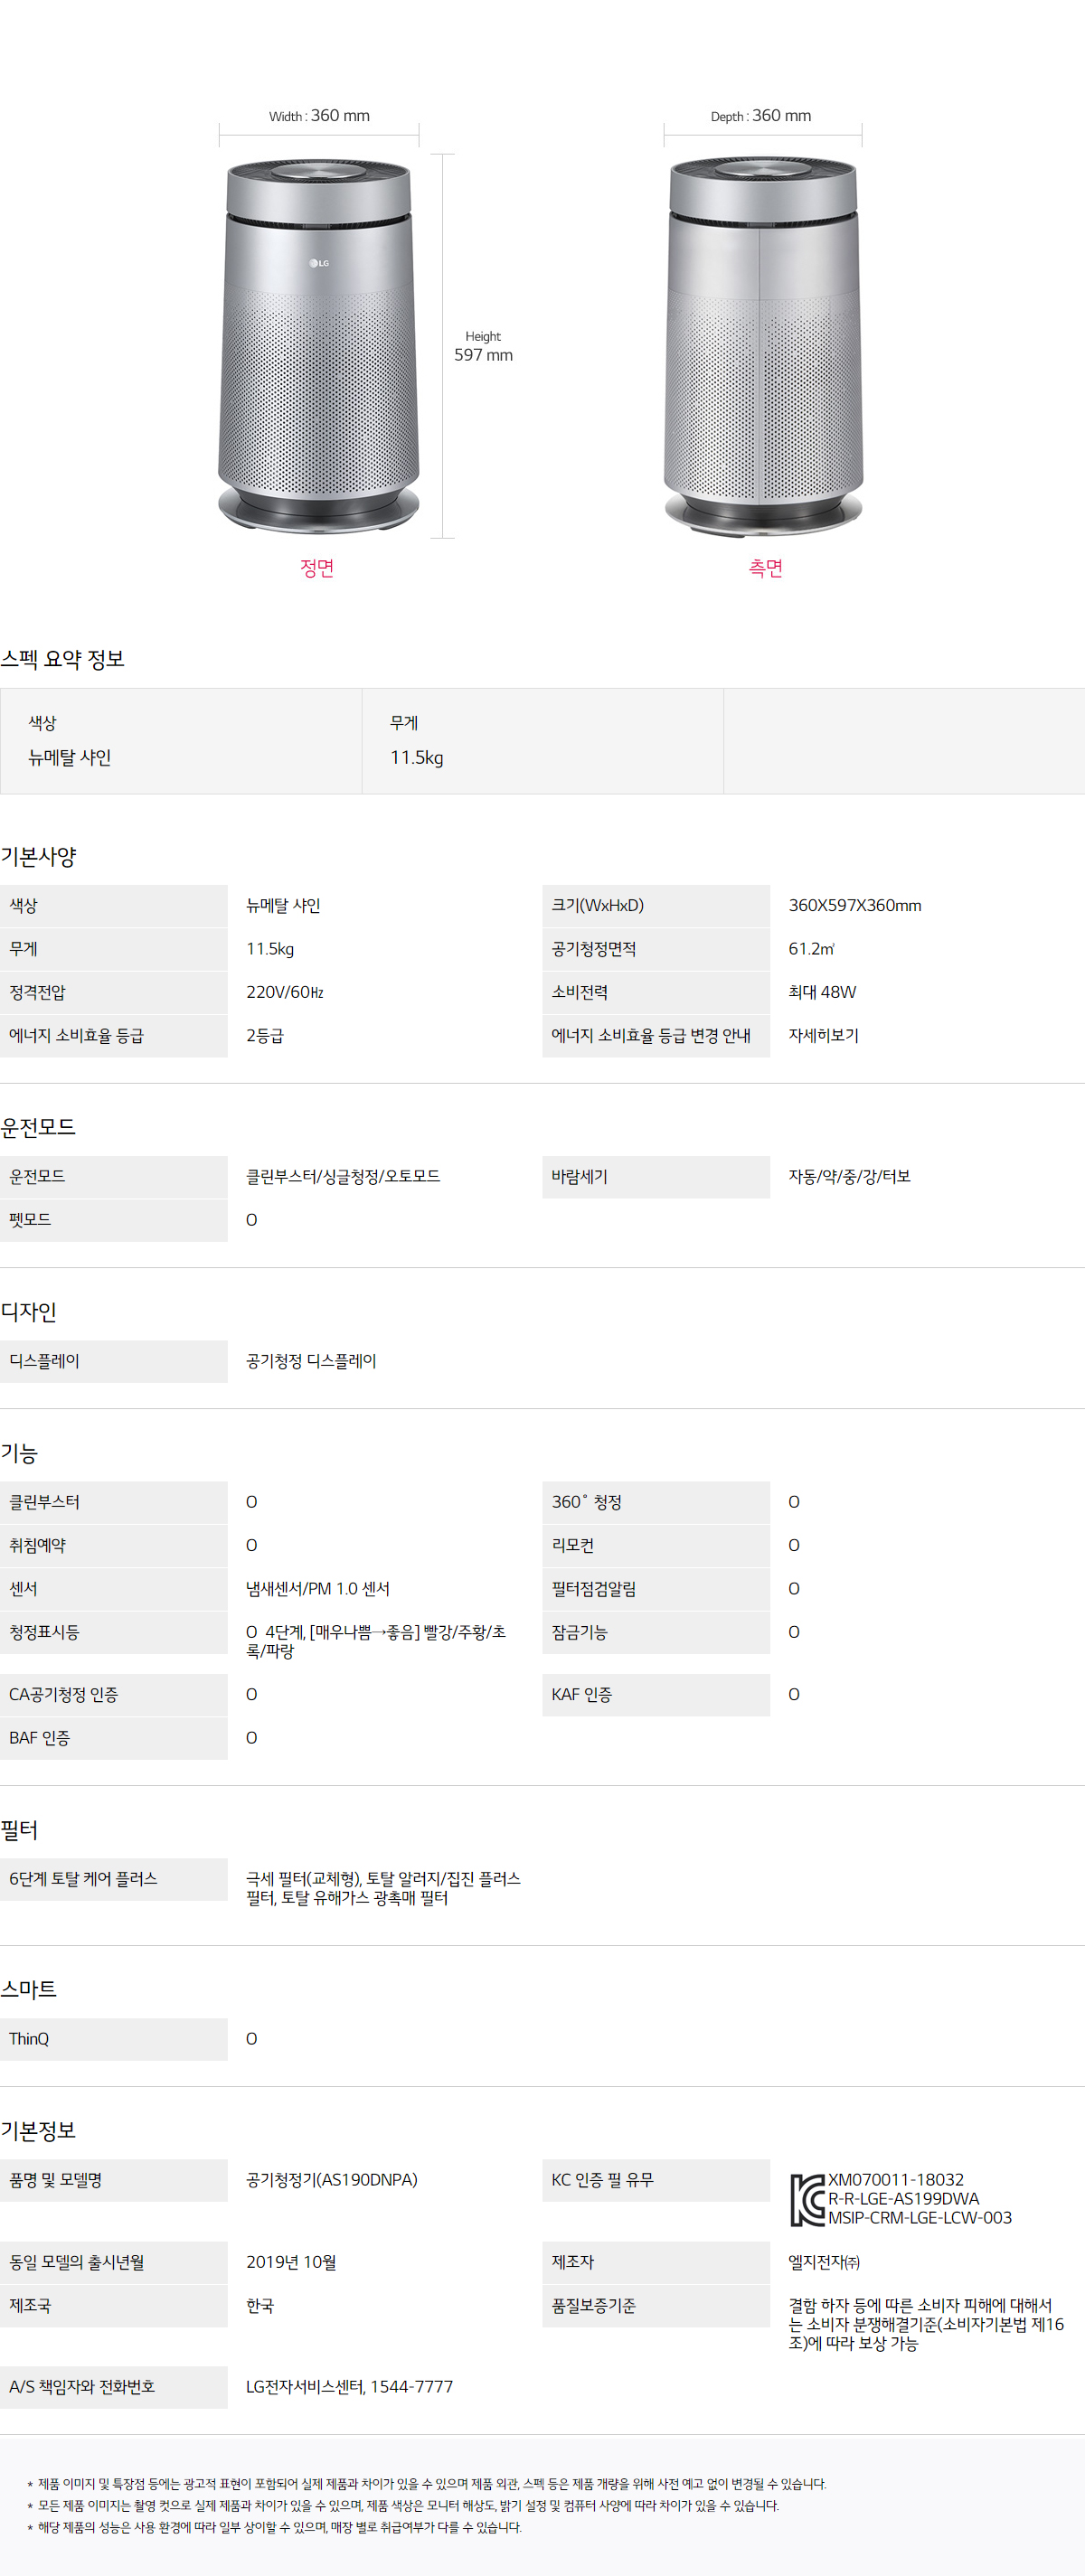This screenshot has width=1085, height=2576.
Task: Click the 스펙 요약 정보 section heading
Action: tap(63, 659)
